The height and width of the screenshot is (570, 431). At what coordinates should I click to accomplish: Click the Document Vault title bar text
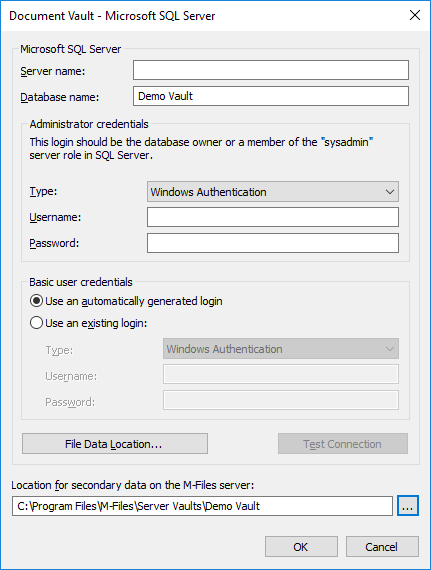click(x=112, y=16)
